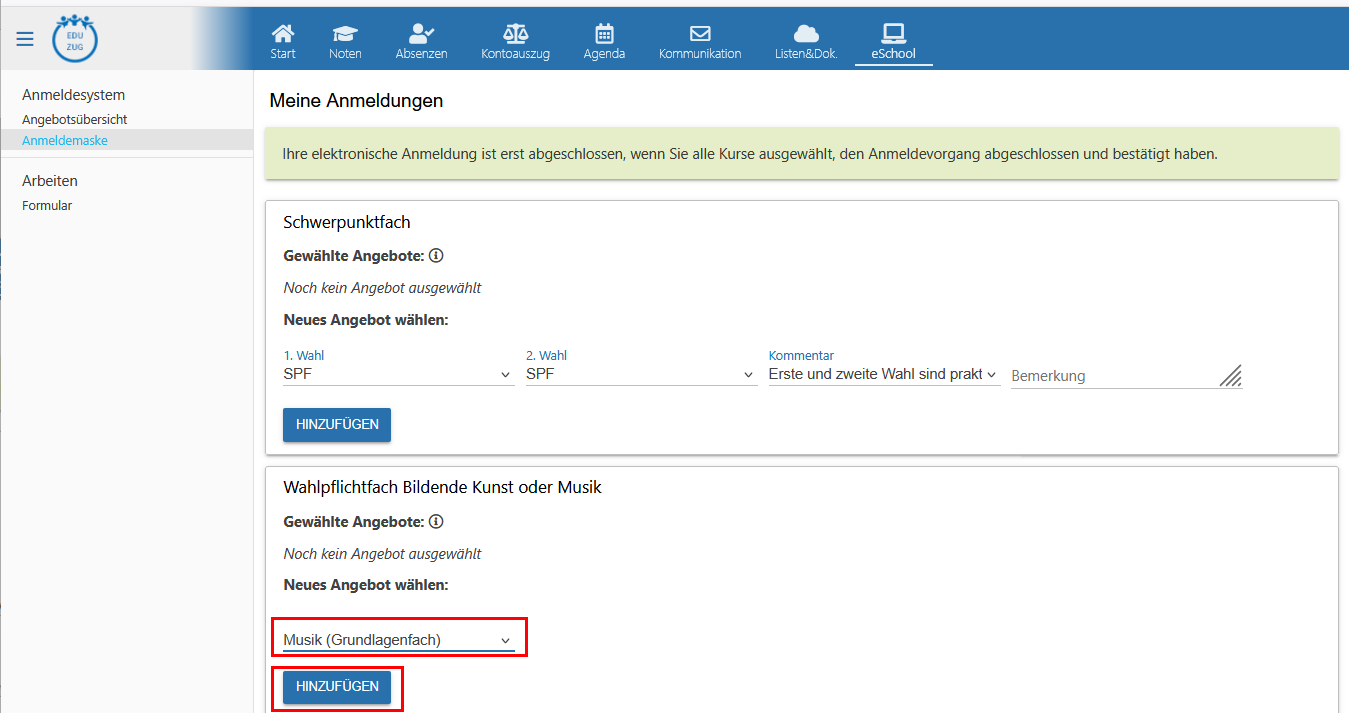This screenshot has height=713, width=1349.
Task: Click into the Bemerkung text field
Action: point(1113,376)
